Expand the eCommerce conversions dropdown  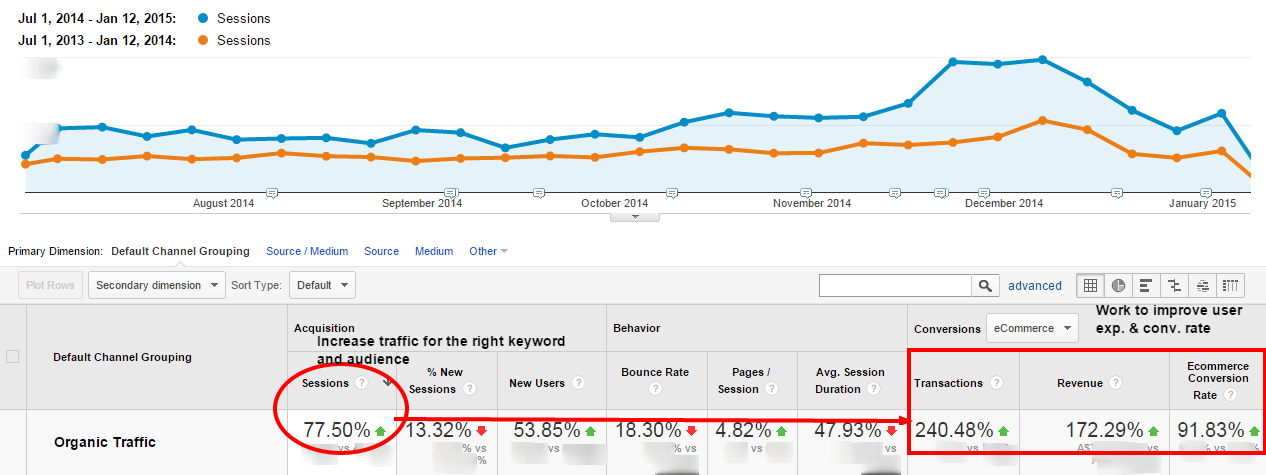(x=1032, y=328)
